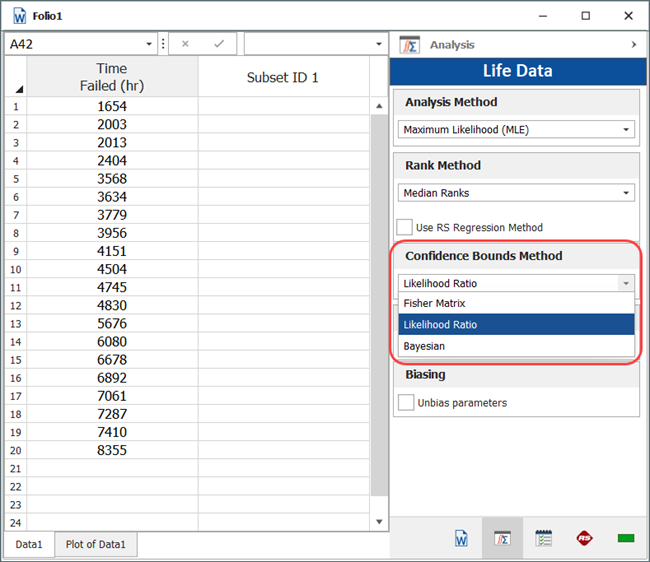Open the Rank Method dropdown
The width and height of the screenshot is (650, 562).
point(516,193)
